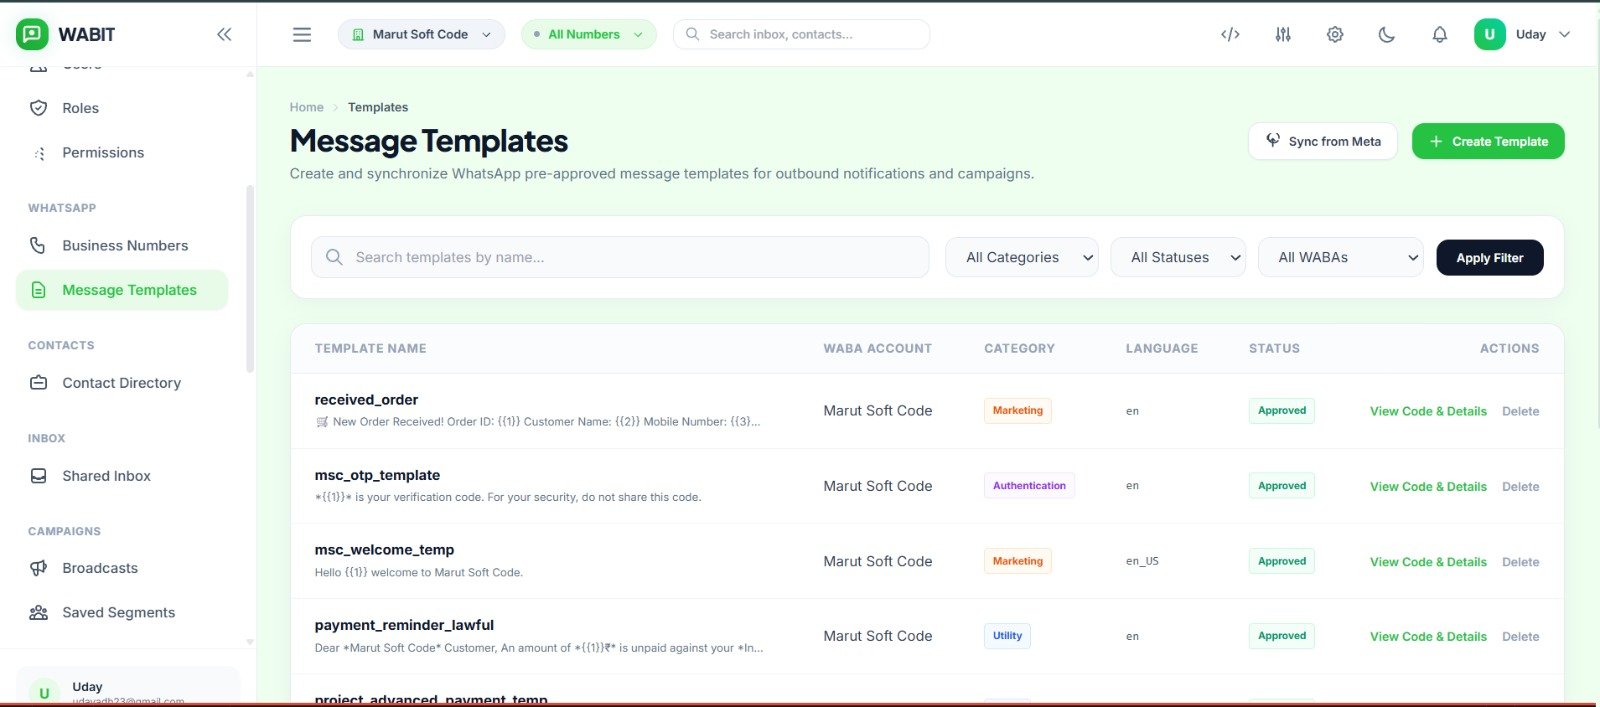Select the Message Templates sidebar item
1600x707 pixels.
tap(122, 290)
